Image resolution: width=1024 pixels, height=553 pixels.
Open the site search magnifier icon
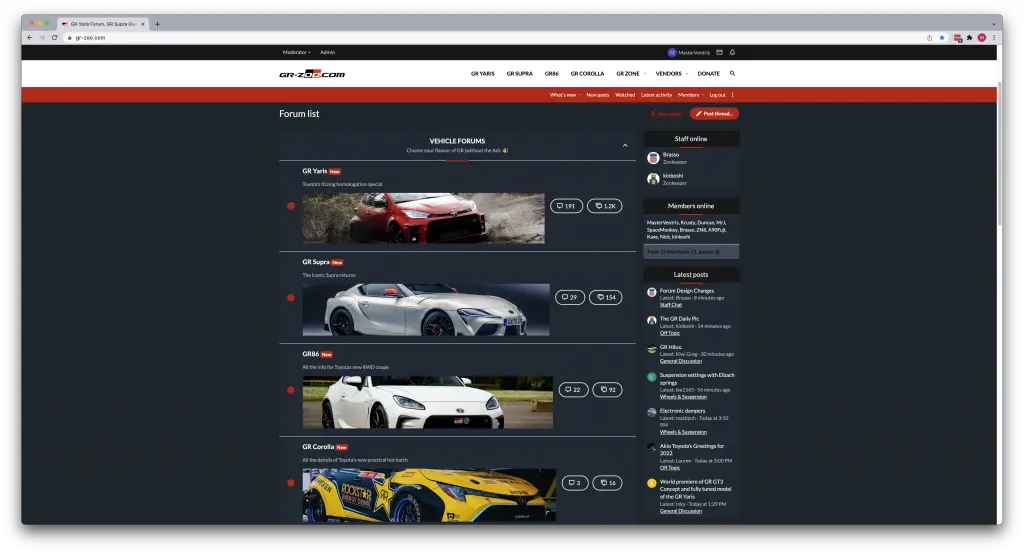click(732, 74)
